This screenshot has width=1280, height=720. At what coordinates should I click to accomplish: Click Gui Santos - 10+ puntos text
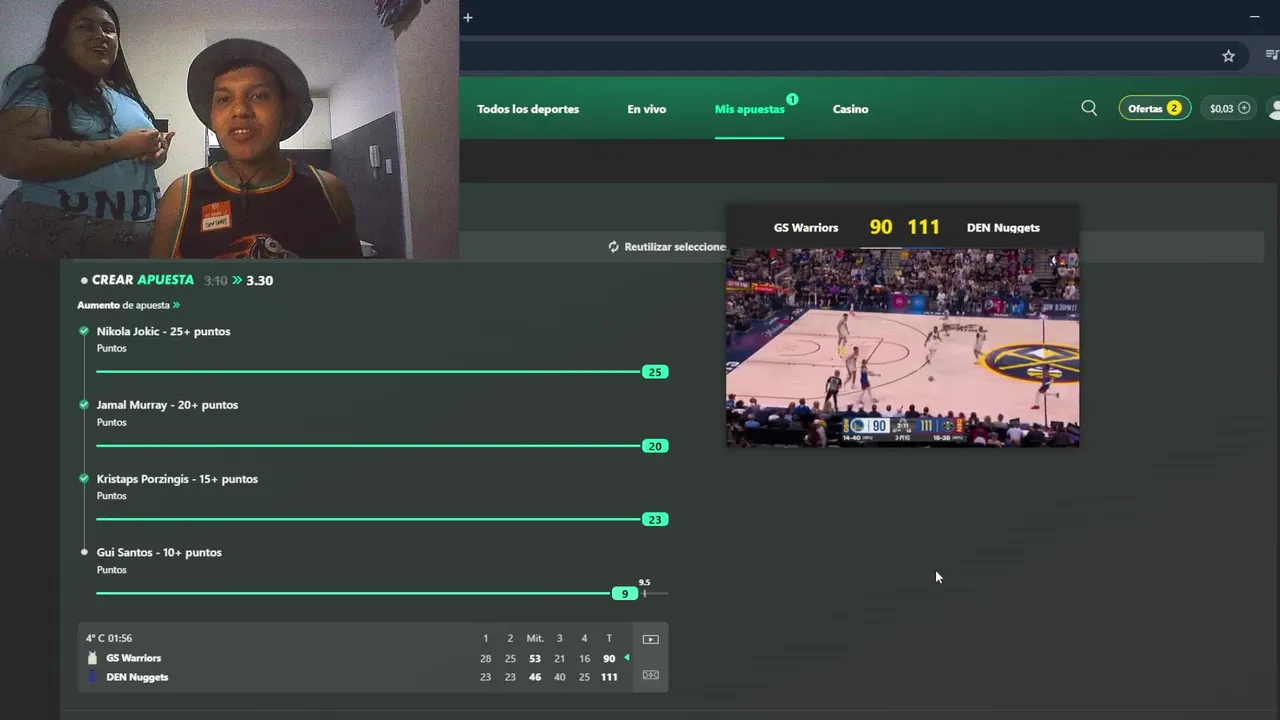[159, 552]
